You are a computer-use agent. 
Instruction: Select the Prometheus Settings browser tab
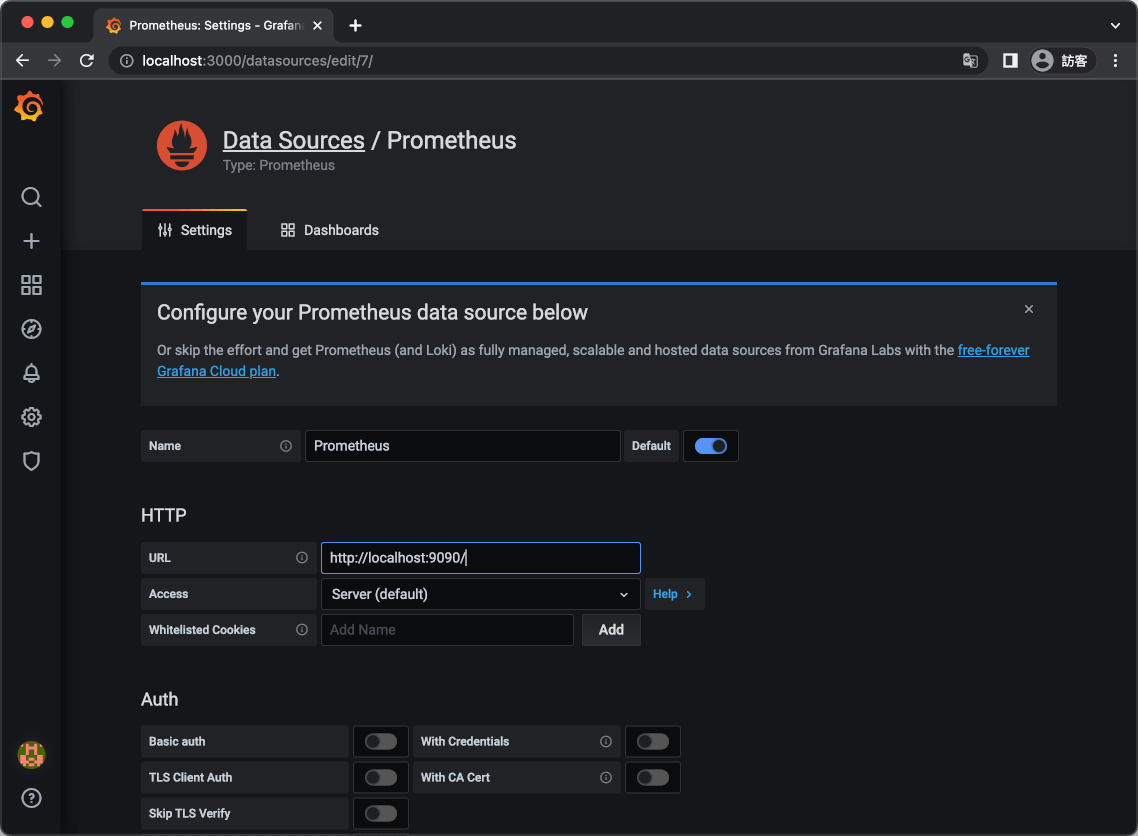[214, 25]
